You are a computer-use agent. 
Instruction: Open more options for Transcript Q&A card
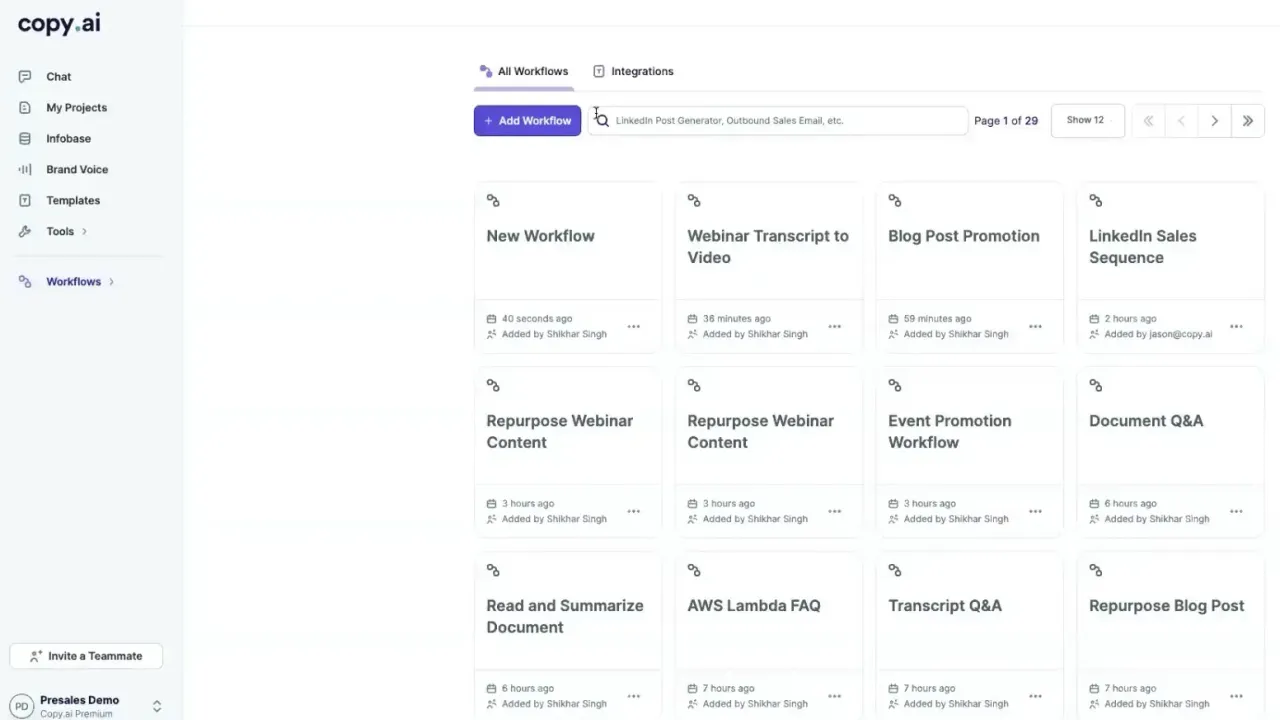click(1035, 696)
